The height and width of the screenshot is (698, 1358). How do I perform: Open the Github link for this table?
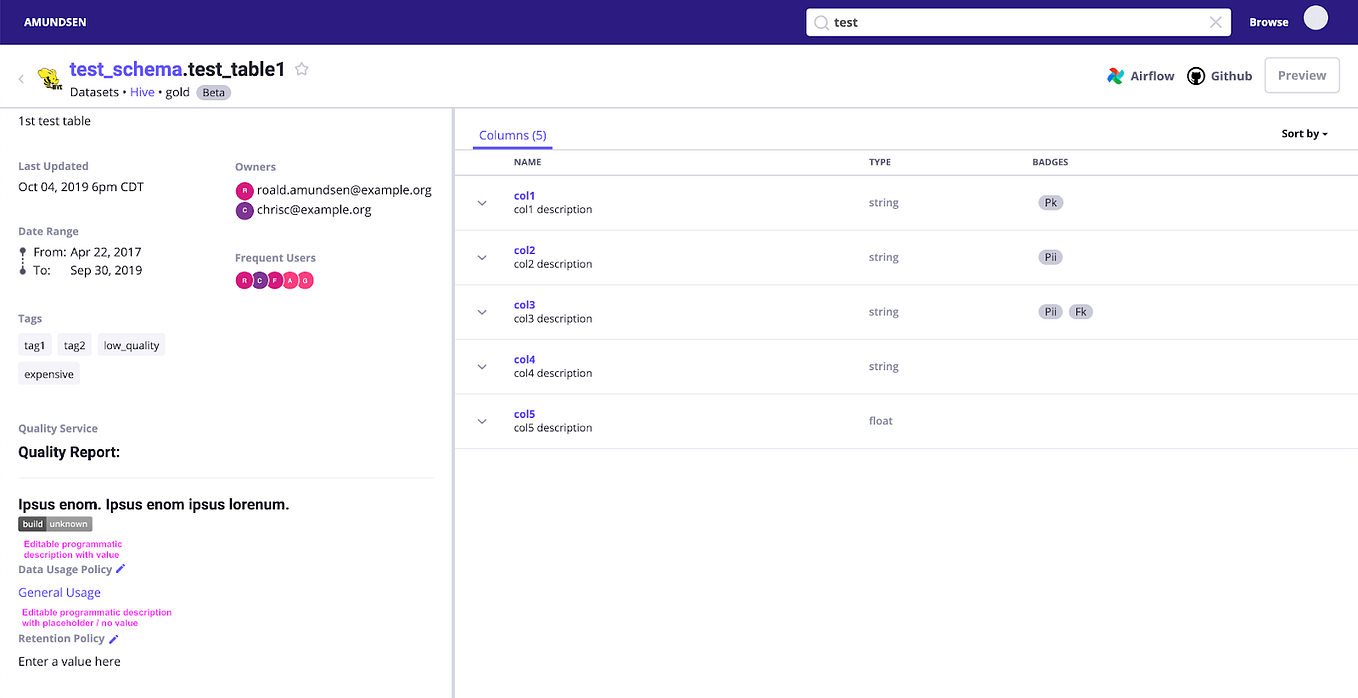coord(1219,75)
